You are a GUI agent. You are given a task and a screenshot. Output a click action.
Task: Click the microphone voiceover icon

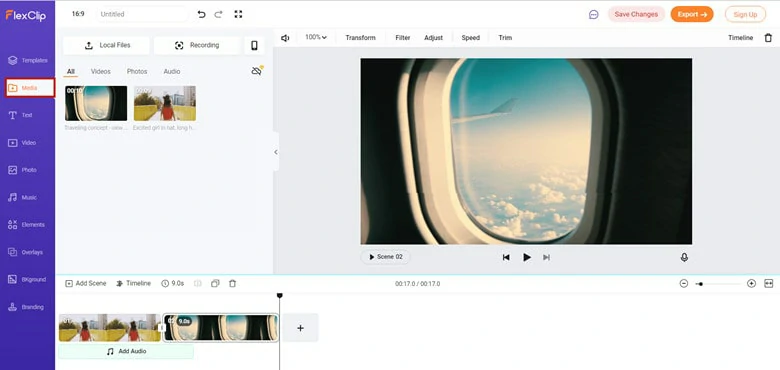[x=684, y=257]
